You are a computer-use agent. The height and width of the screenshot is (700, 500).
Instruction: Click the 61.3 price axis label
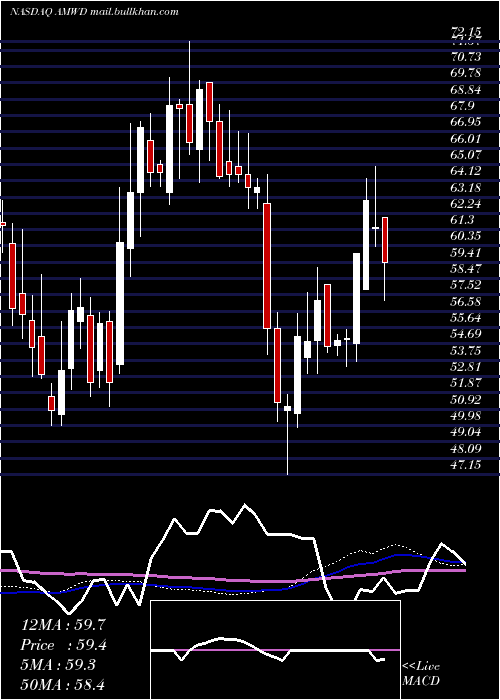click(x=462, y=220)
